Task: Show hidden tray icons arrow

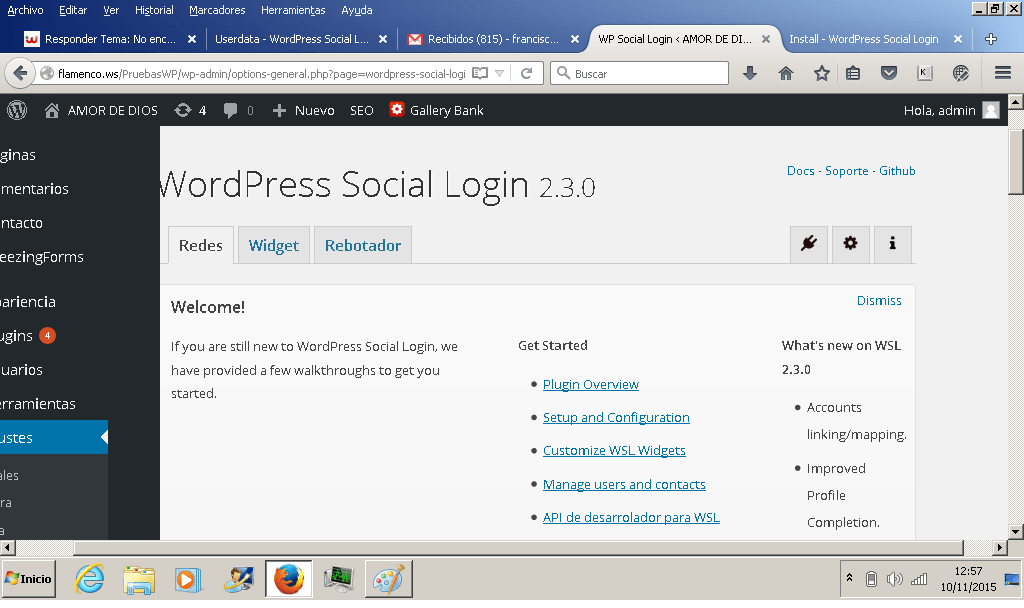Action: point(849,578)
